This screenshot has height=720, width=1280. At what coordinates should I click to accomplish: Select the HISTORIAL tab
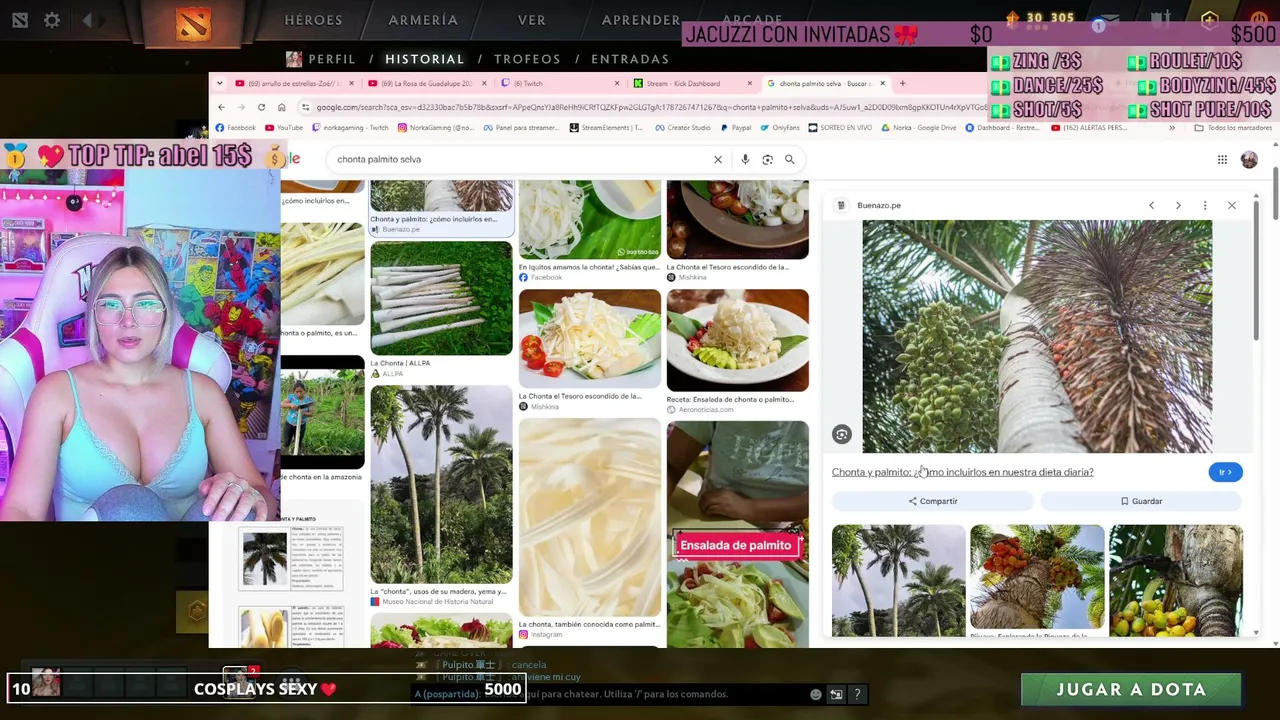[425, 59]
